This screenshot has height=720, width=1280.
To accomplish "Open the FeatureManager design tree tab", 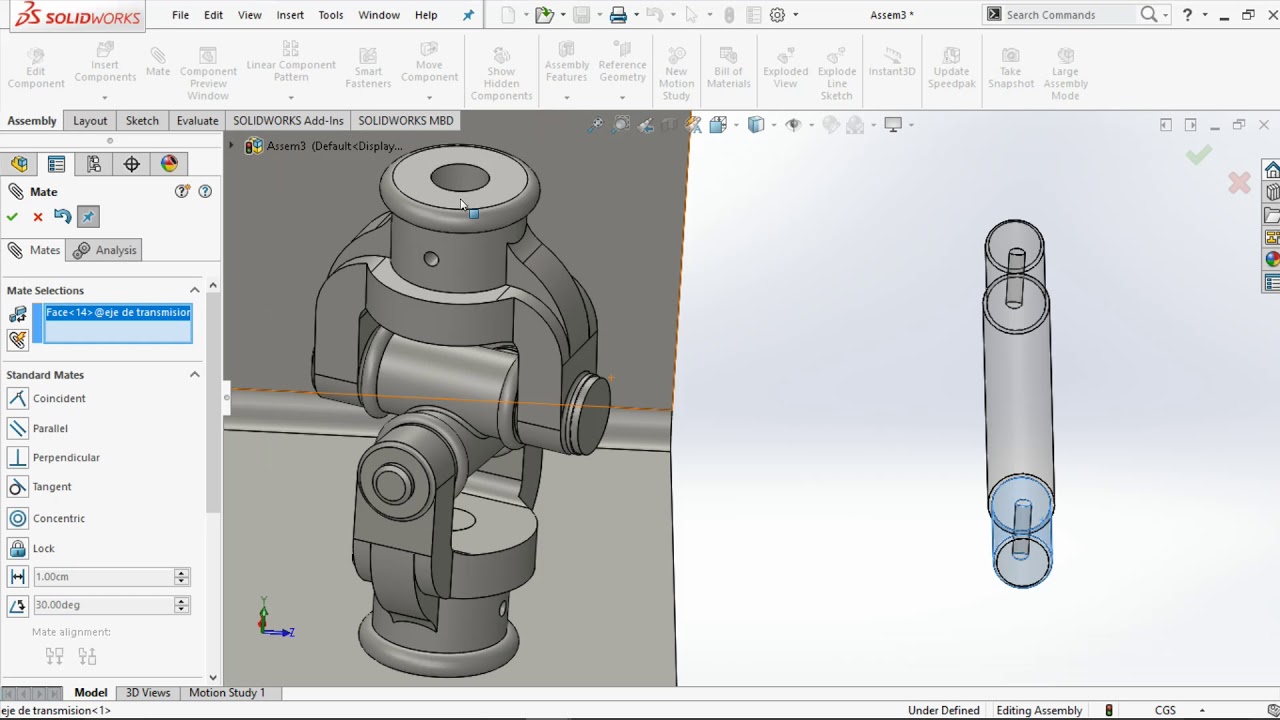I will click(19, 164).
